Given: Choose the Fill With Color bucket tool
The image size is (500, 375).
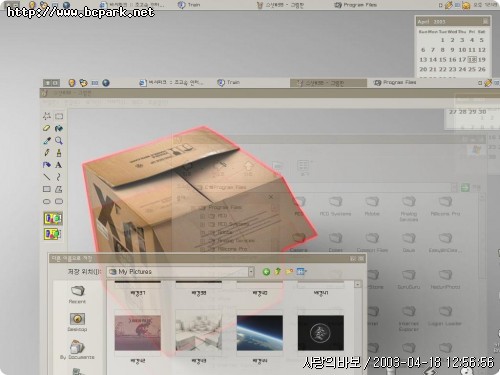Looking at the screenshot, I should tap(59, 128).
